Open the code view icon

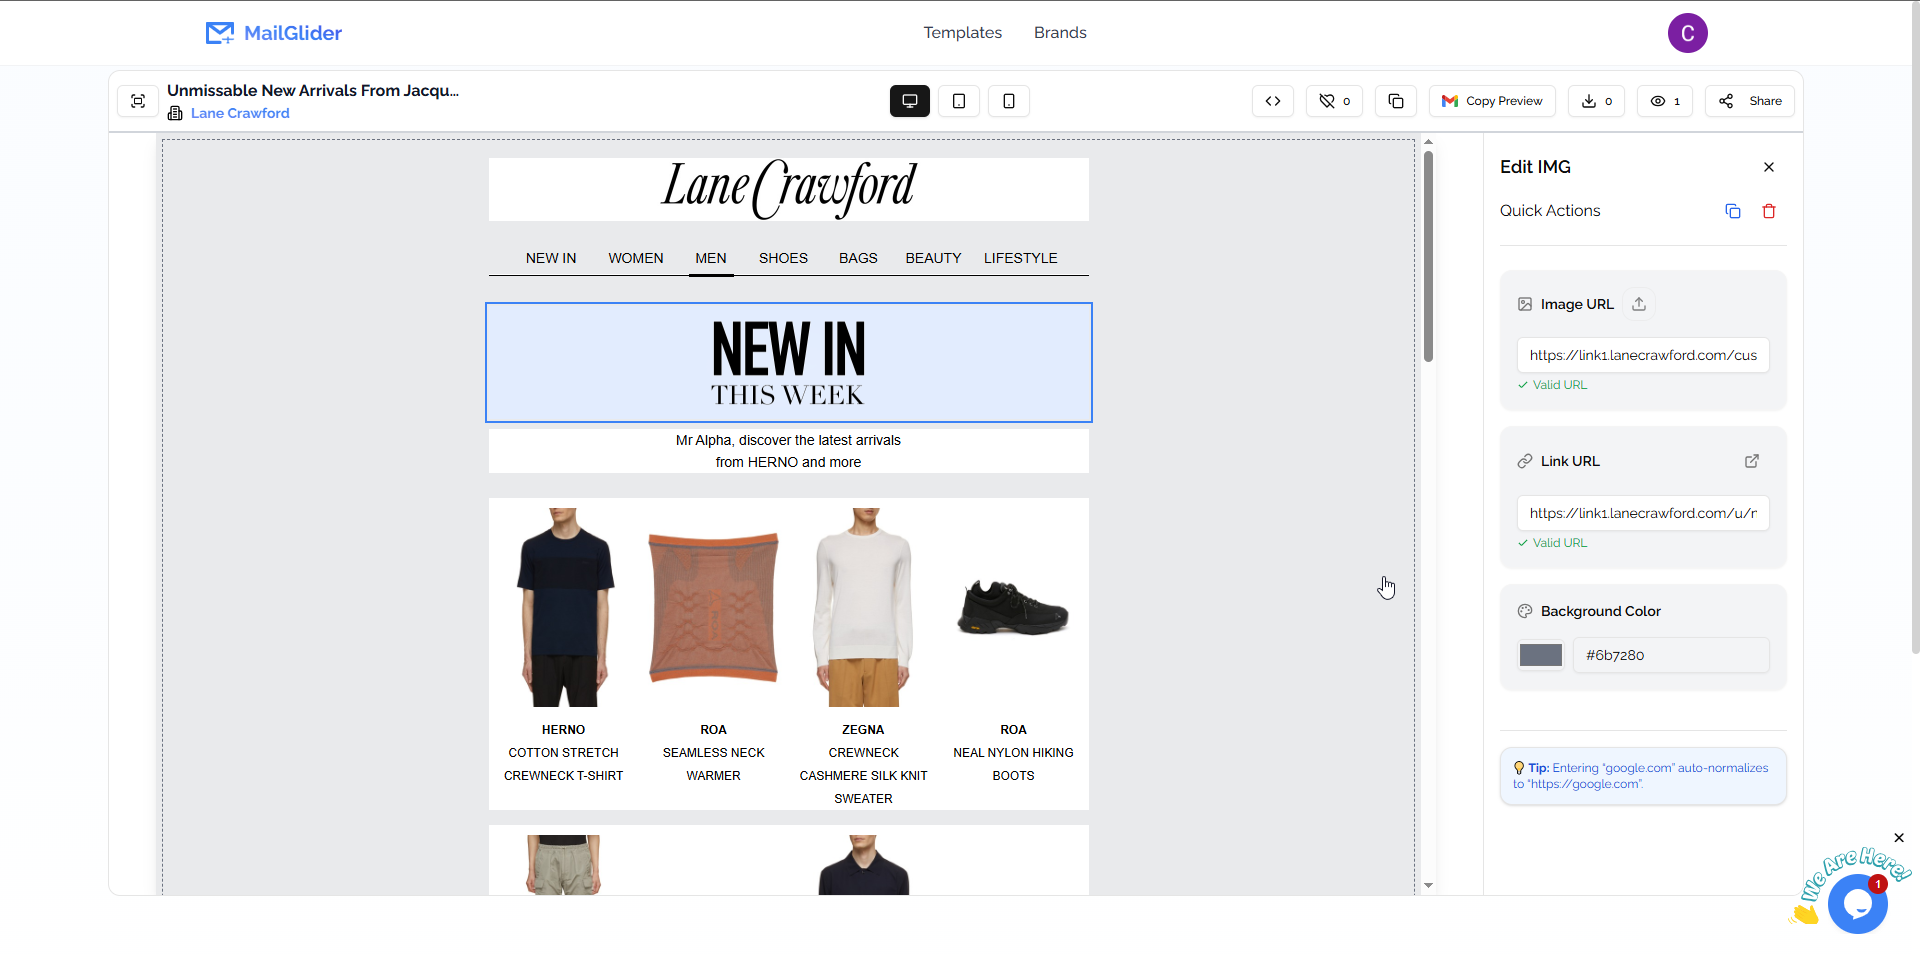tap(1273, 101)
